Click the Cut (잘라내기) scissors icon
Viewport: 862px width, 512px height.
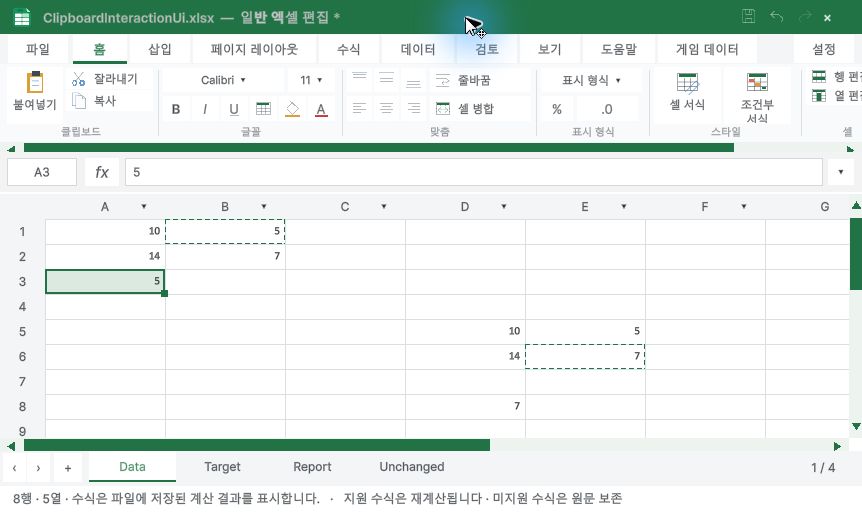coord(79,79)
